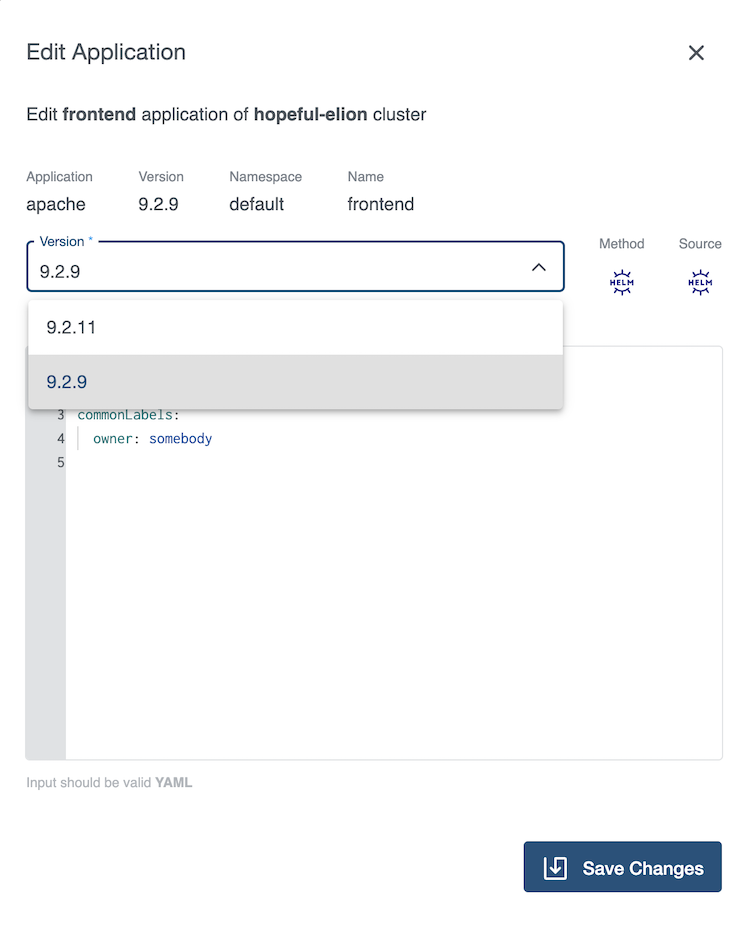This screenshot has height=931, width=747.
Task: Click the Helm icon under Method
Action: (x=621, y=282)
